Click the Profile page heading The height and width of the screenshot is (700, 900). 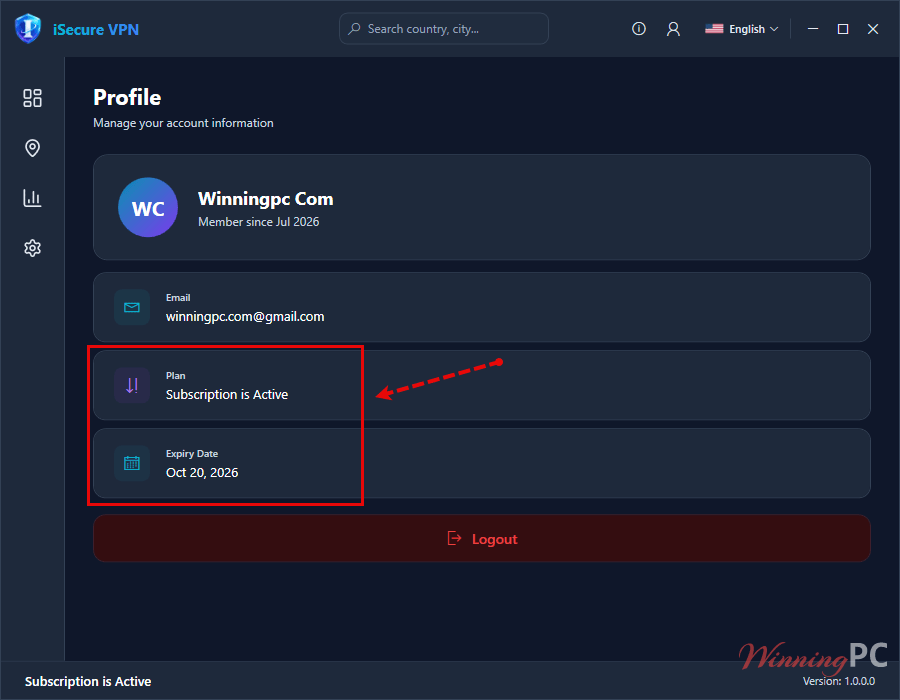pos(127,98)
